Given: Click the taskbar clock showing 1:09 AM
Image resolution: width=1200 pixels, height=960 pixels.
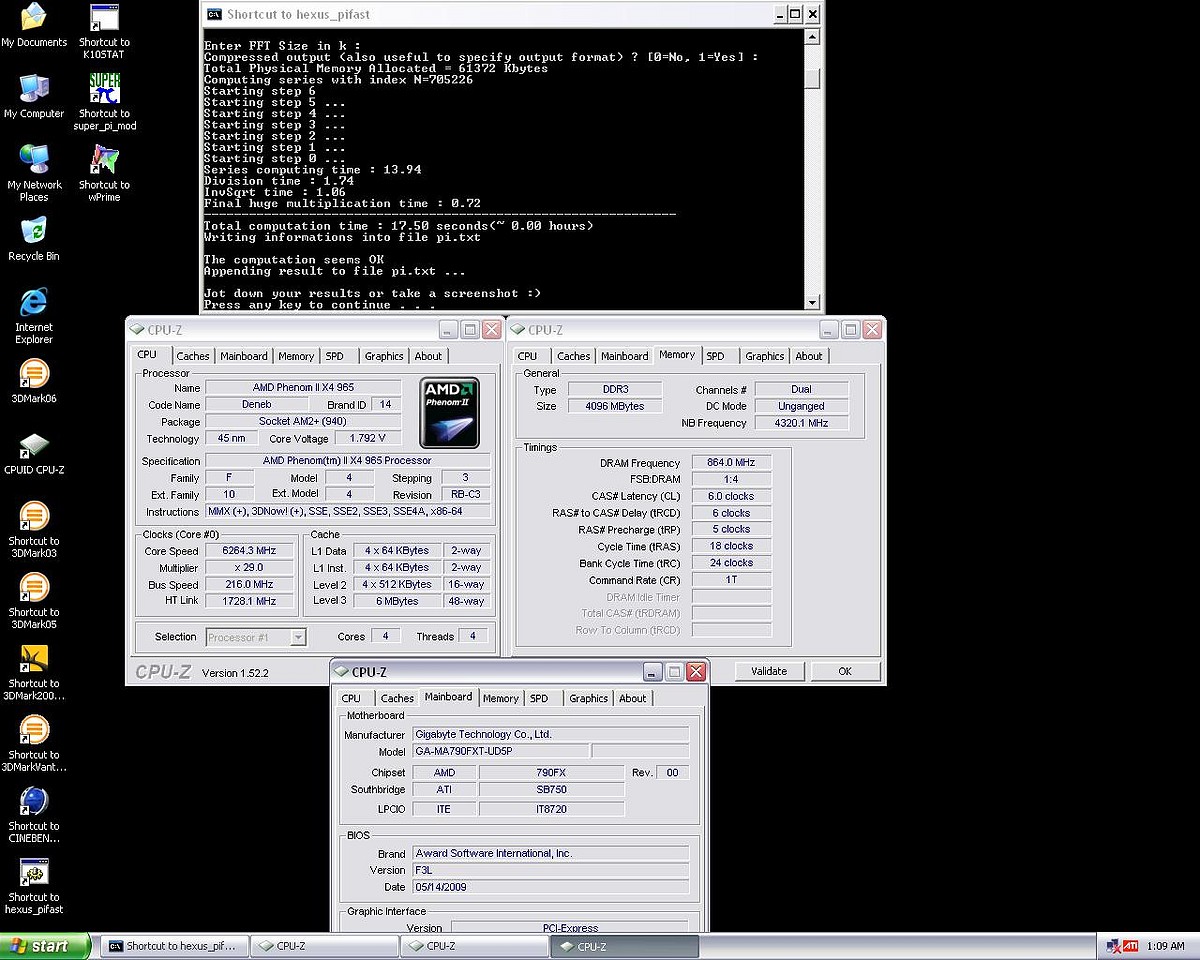Looking at the screenshot, I should (1165, 946).
